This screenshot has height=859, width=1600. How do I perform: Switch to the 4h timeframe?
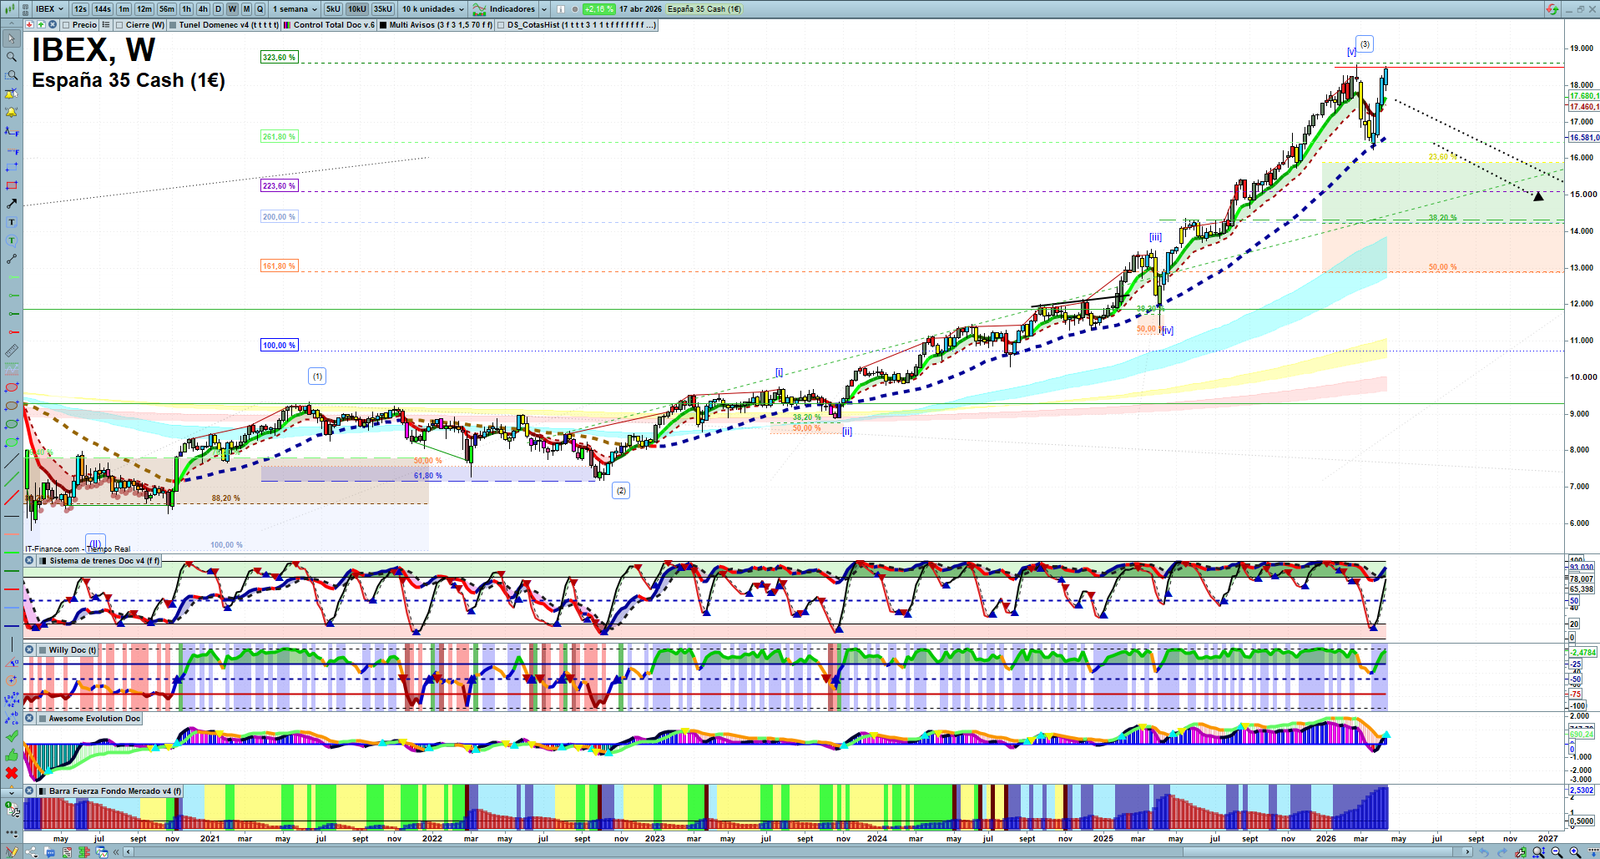[203, 9]
